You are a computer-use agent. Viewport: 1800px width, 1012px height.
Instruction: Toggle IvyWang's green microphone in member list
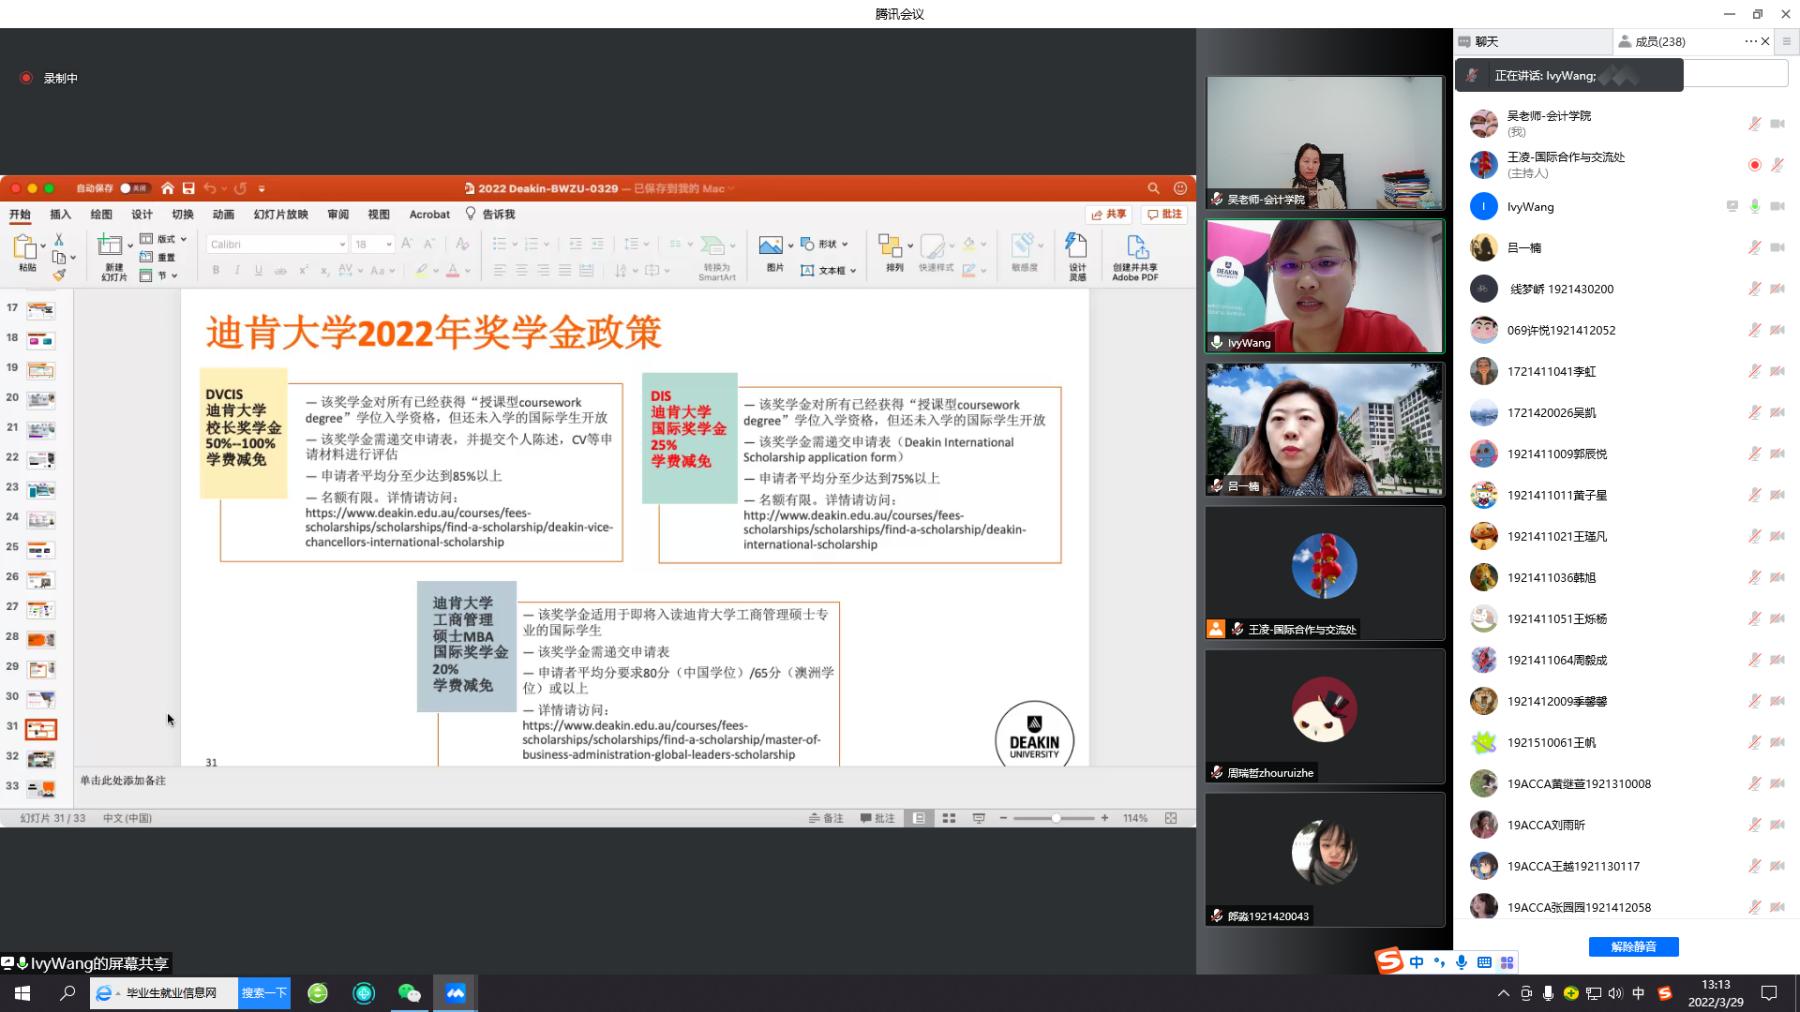tap(1754, 206)
